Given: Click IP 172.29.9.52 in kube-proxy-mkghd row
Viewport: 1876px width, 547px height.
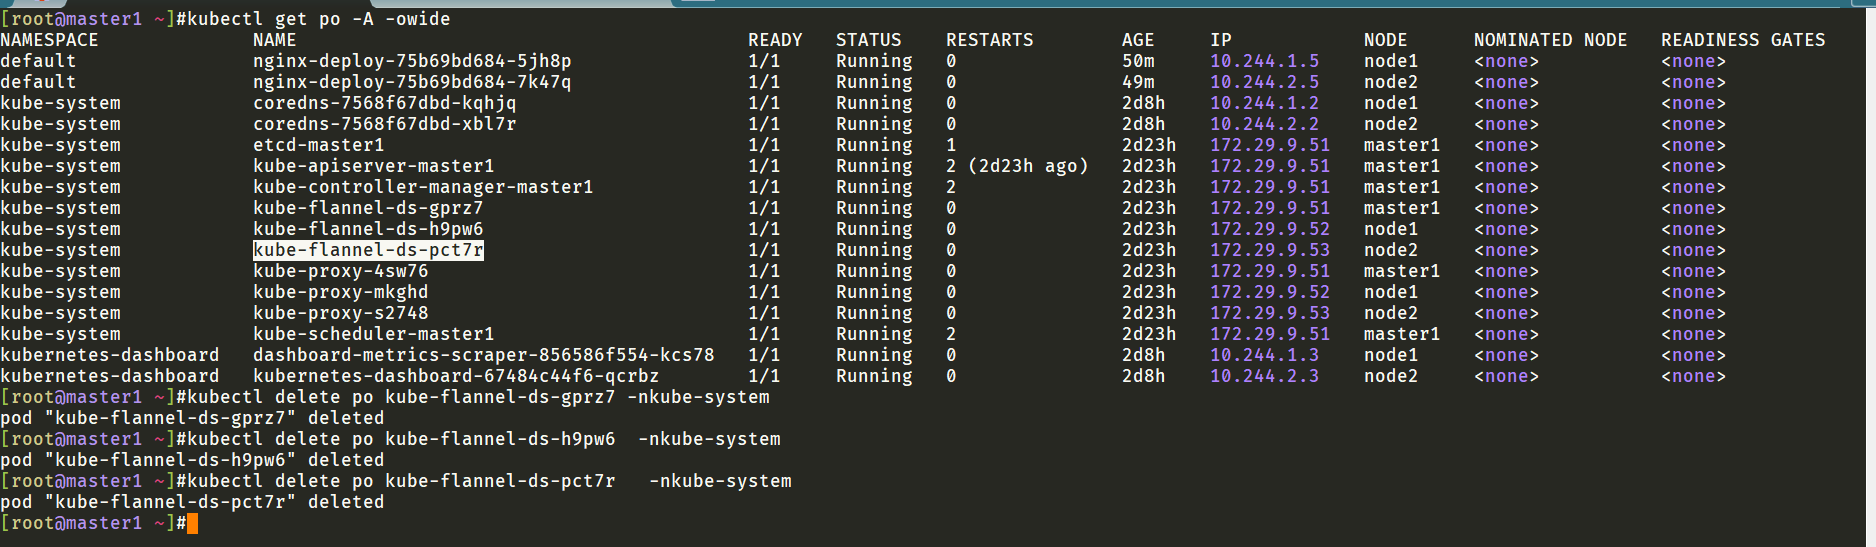Looking at the screenshot, I should (x=1270, y=292).
